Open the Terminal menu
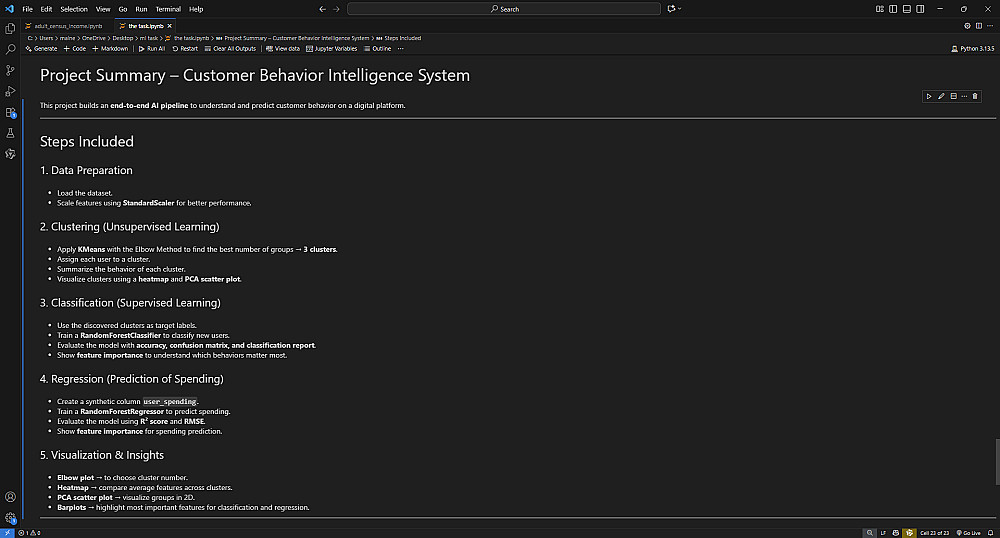 (x=167, y=9)
